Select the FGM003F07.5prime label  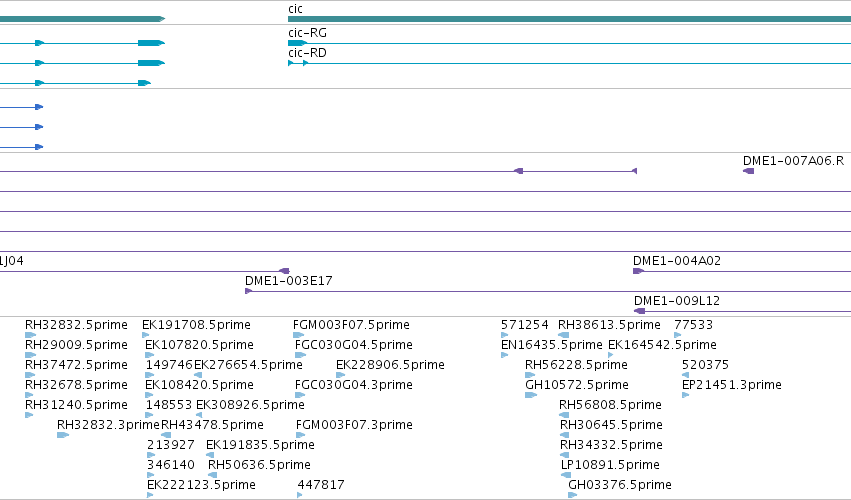pyautogui.click(x=351, y=325)
